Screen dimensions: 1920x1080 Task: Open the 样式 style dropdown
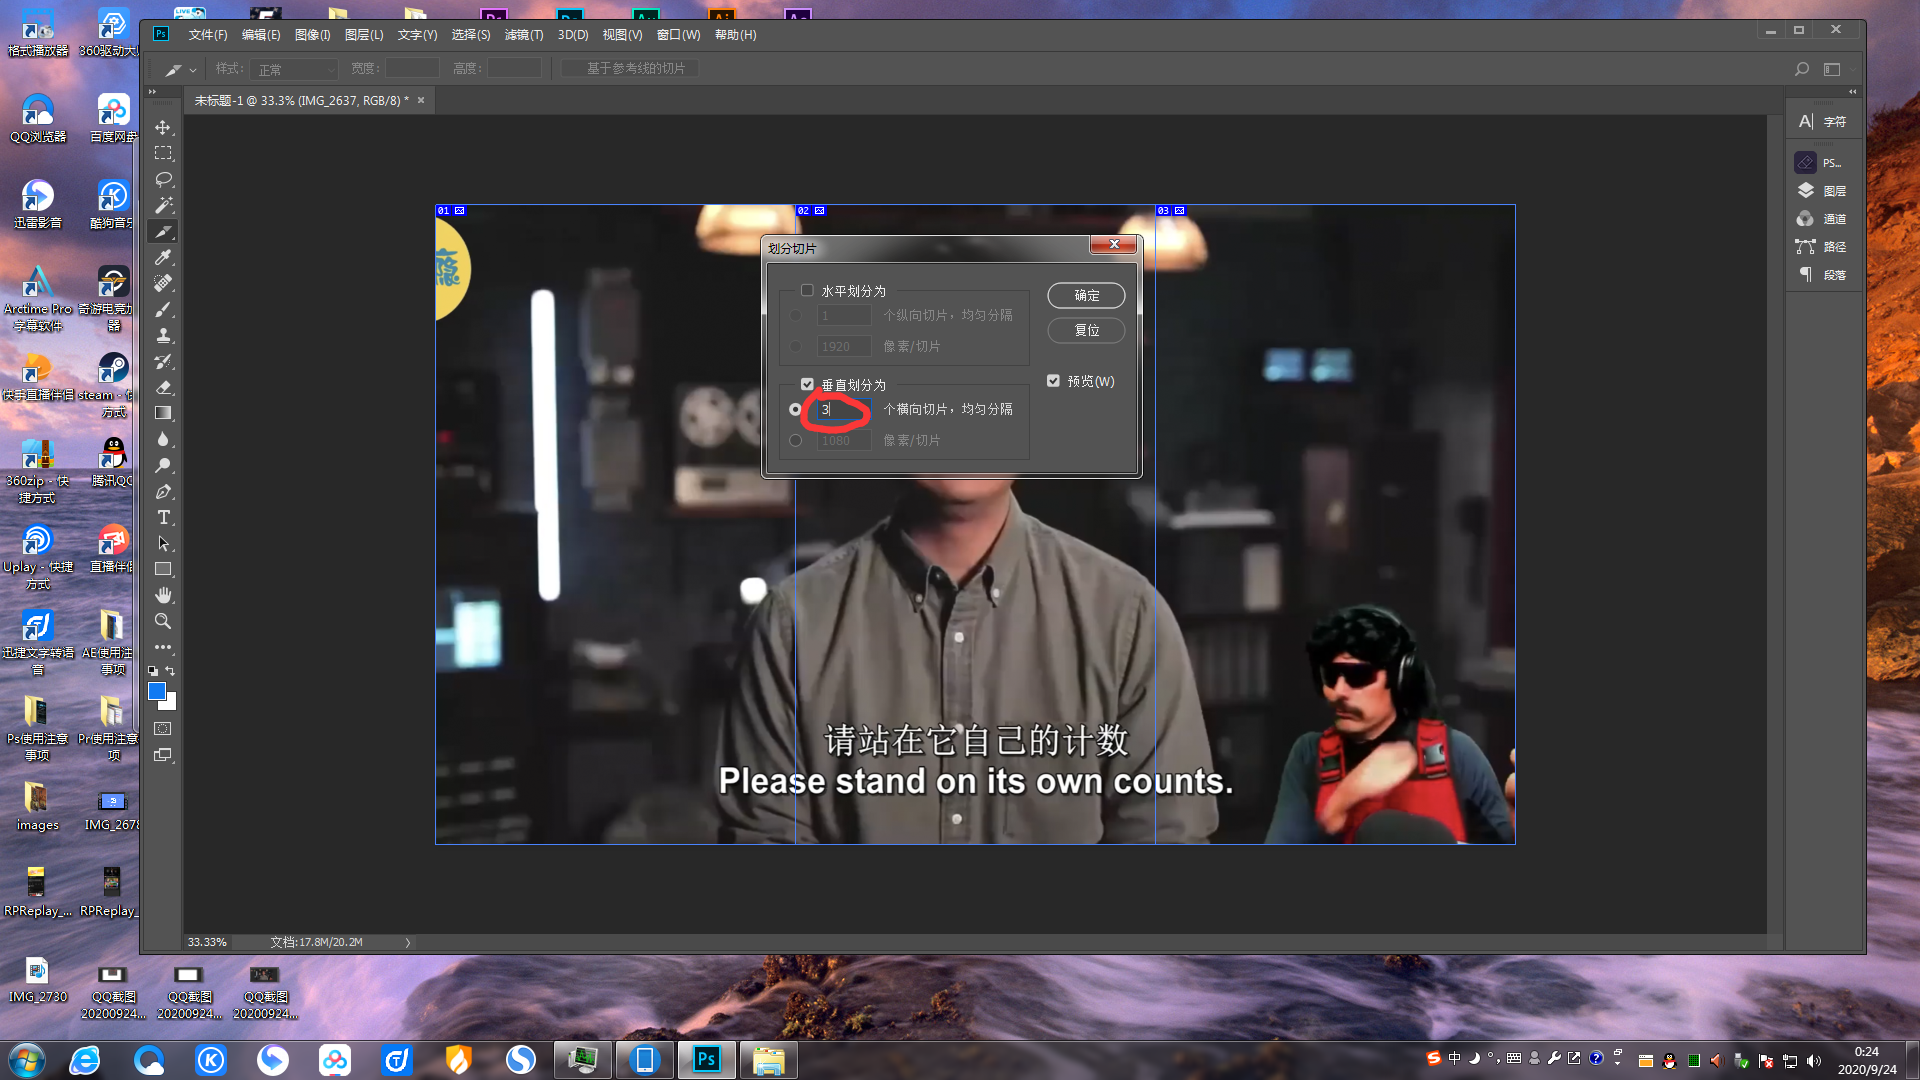click(296, 69)
